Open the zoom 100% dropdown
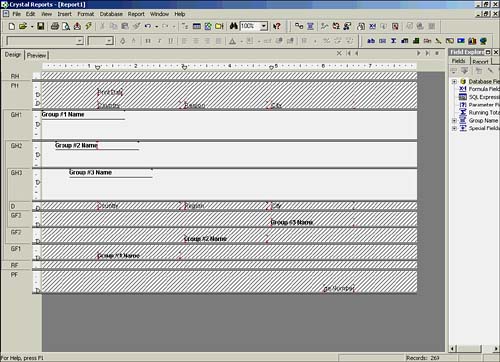 click(x=264, y=26)
